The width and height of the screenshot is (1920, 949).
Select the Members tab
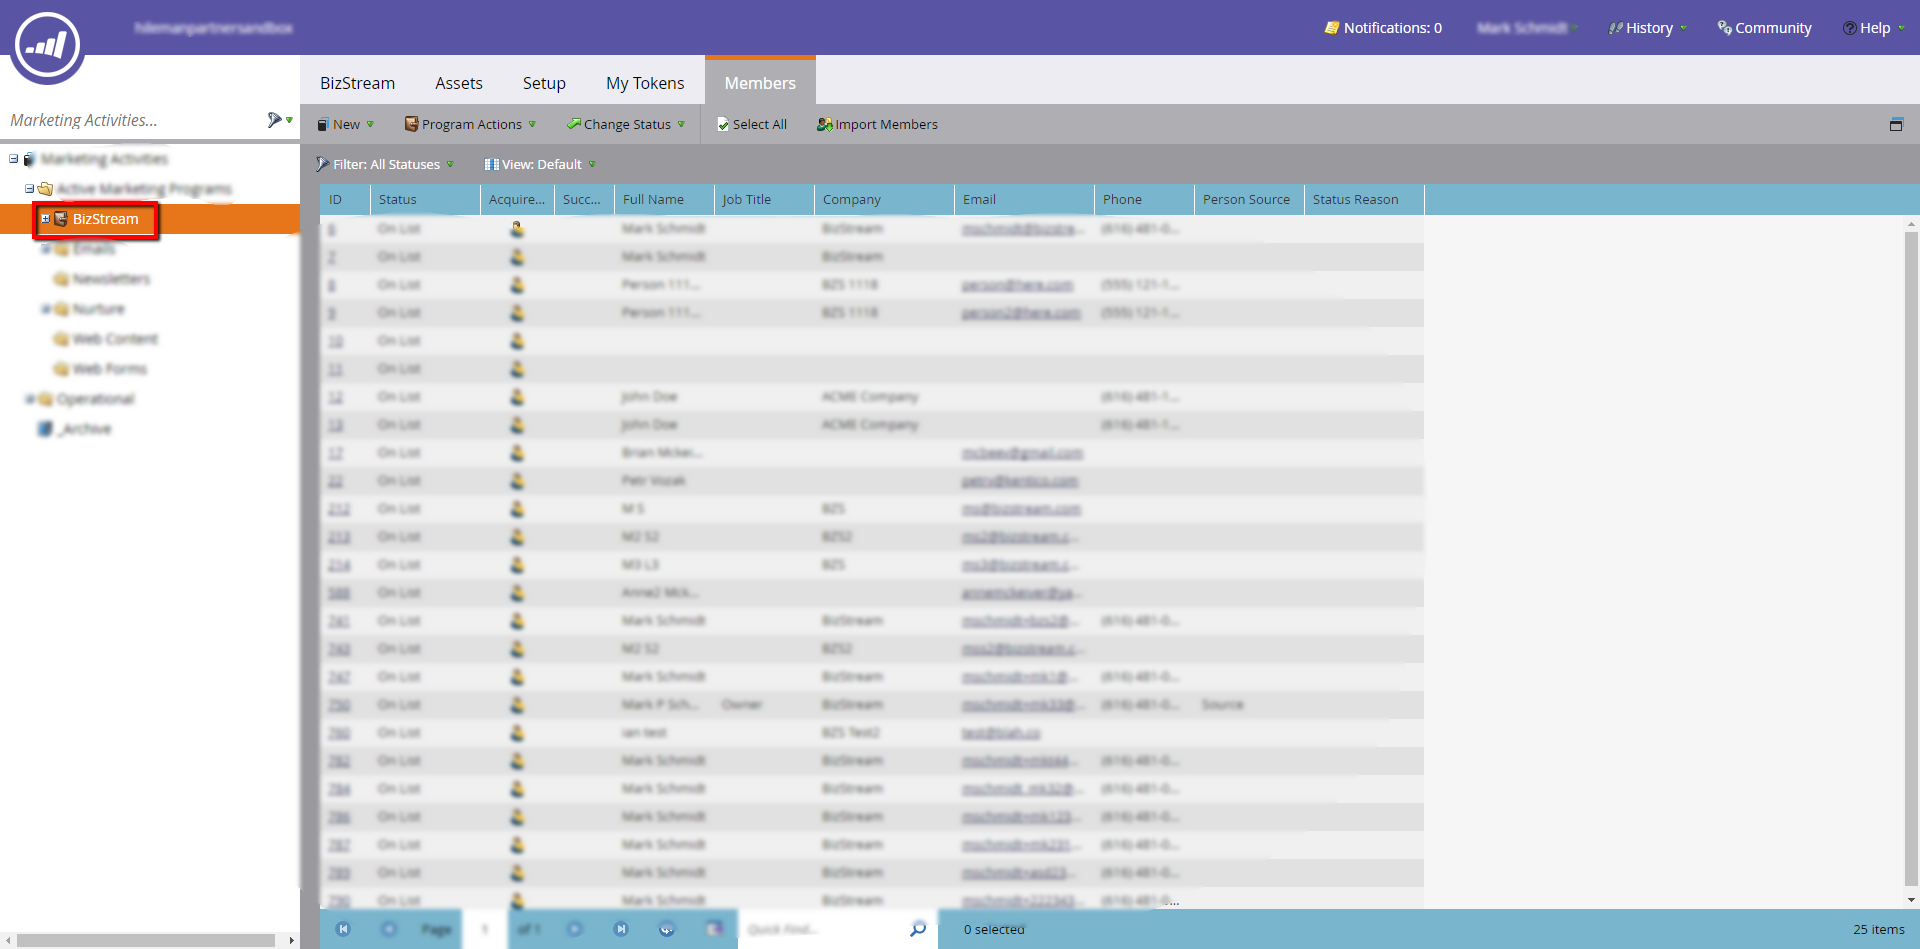pyautogui.click(x=760, y=81)
